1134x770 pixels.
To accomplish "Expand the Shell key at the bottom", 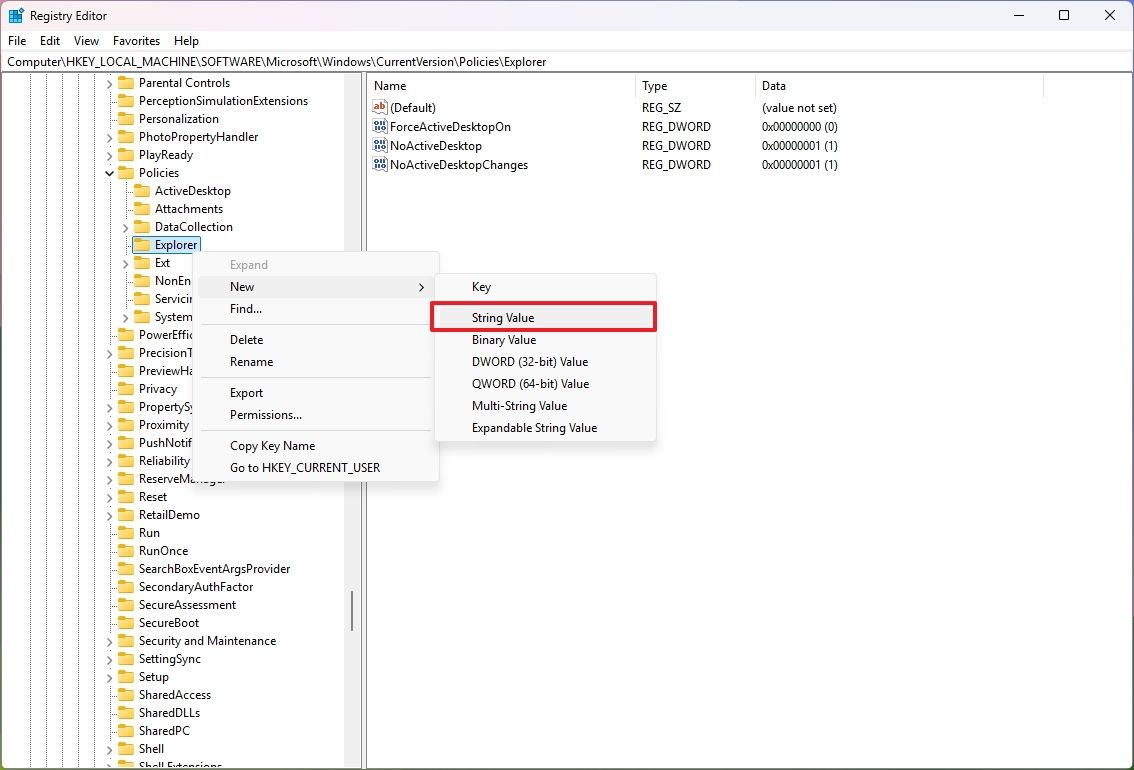I will [x=110, y=748].
